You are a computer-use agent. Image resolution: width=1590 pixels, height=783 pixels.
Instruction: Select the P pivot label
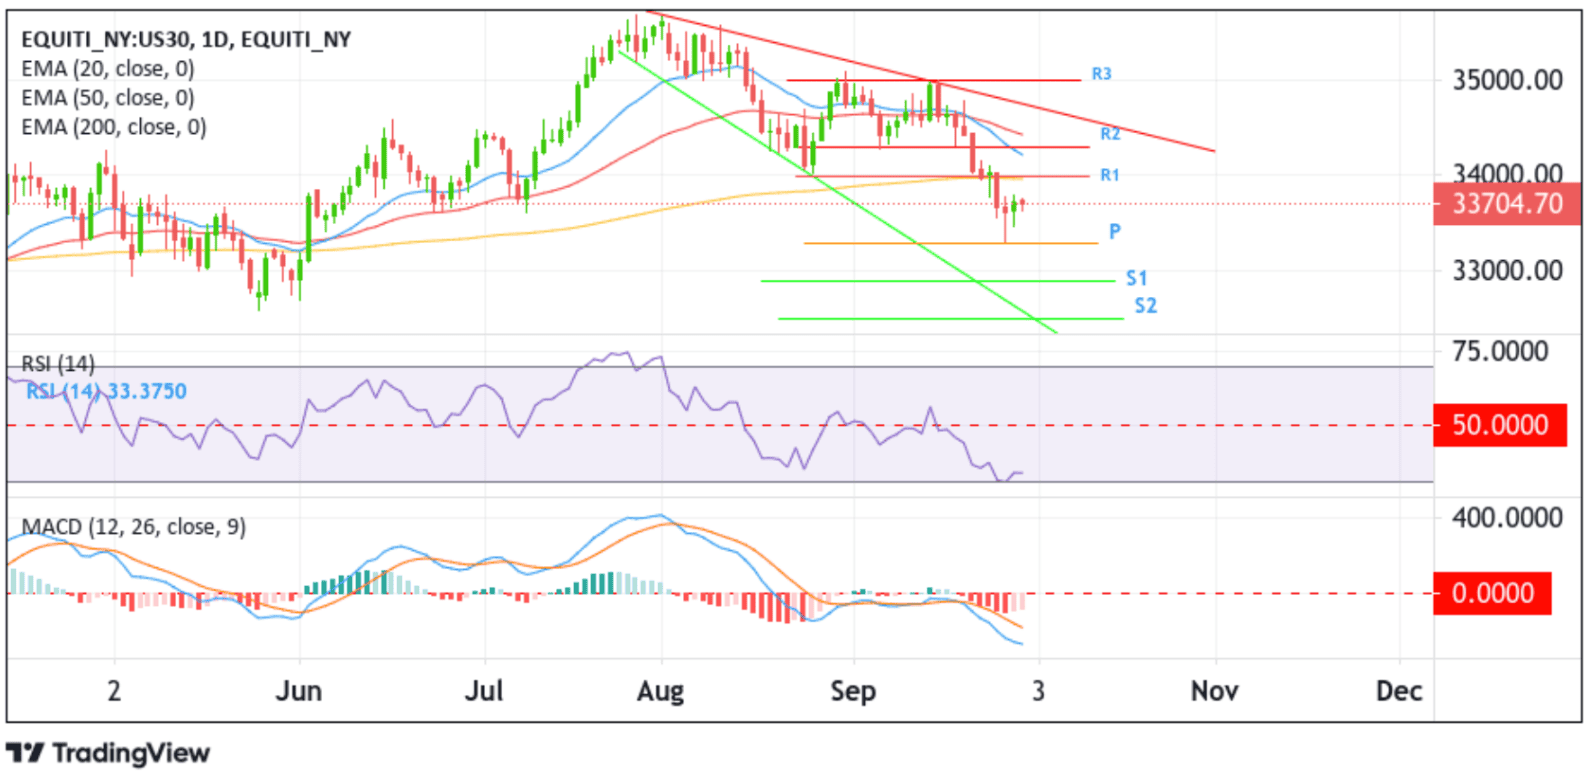coord(1115,232)
